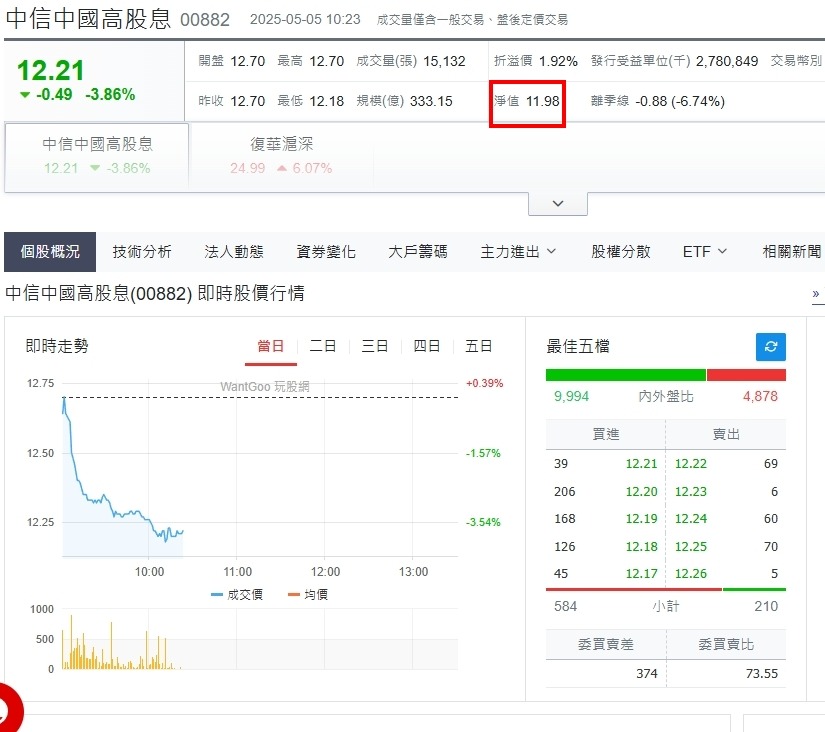Click the ask volume 69

pyautogui.click(x=771, y=464)
